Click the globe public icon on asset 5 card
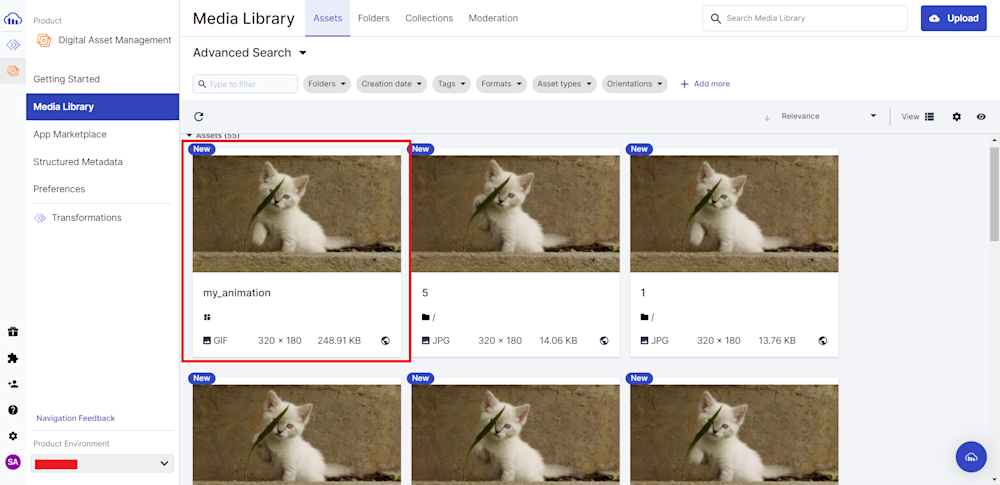Image resolution: width=1000 pixels, height=485 pixels. pos(604,341)
